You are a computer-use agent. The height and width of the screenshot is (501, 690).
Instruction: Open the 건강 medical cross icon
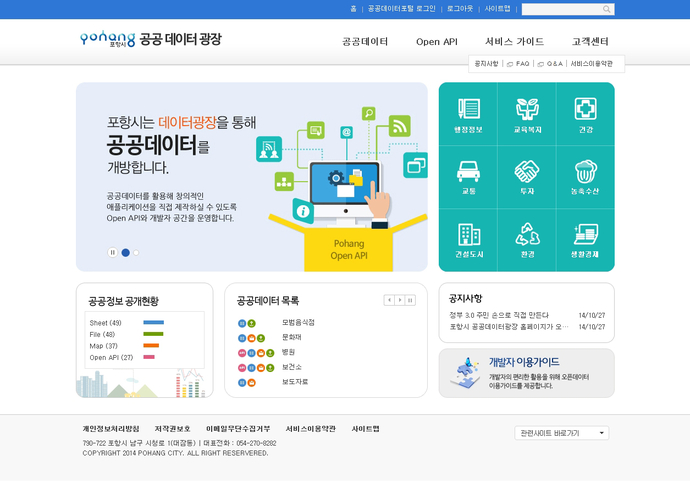coord(585,113)
